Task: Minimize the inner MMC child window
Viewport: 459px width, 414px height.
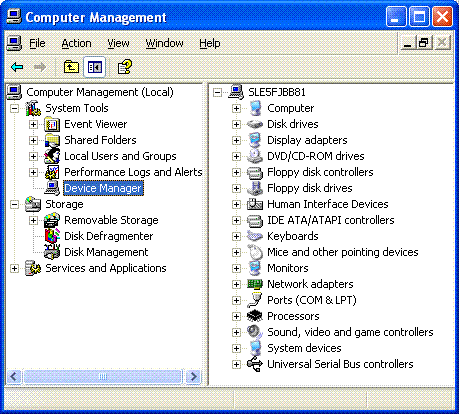Action: 407,43
